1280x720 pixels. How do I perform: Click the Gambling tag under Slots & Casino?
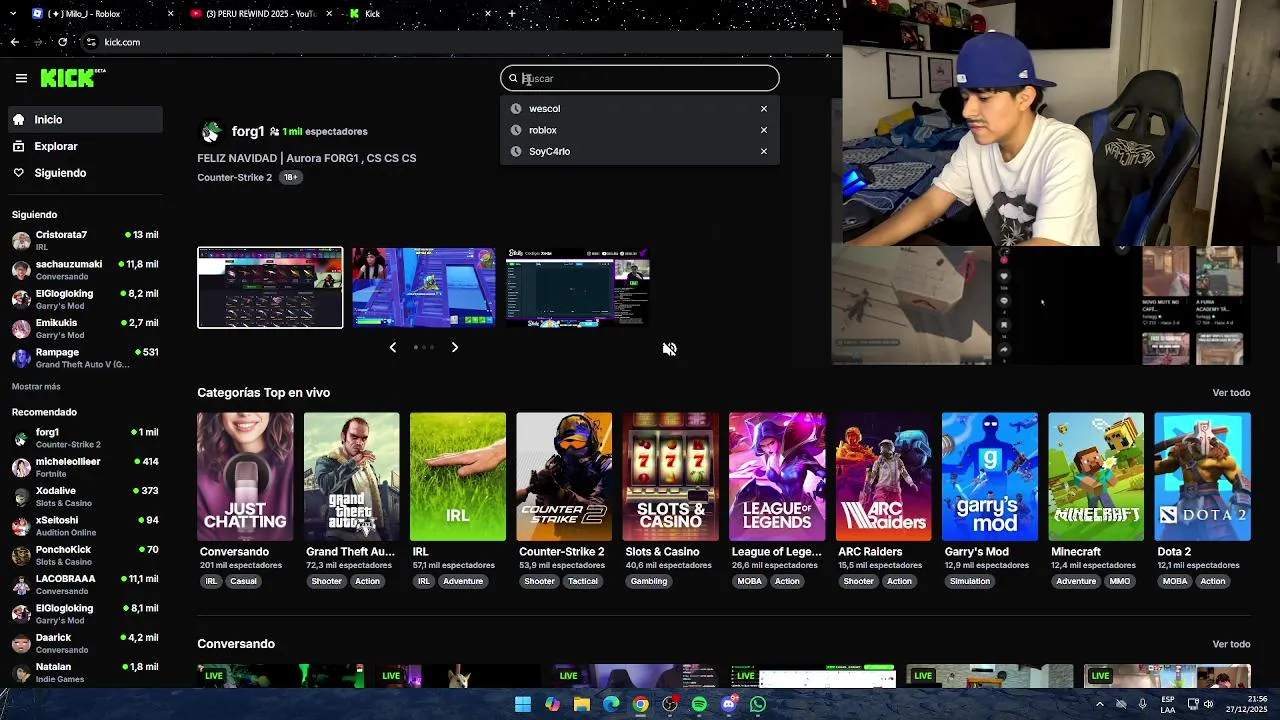click(x=649, y=581)
